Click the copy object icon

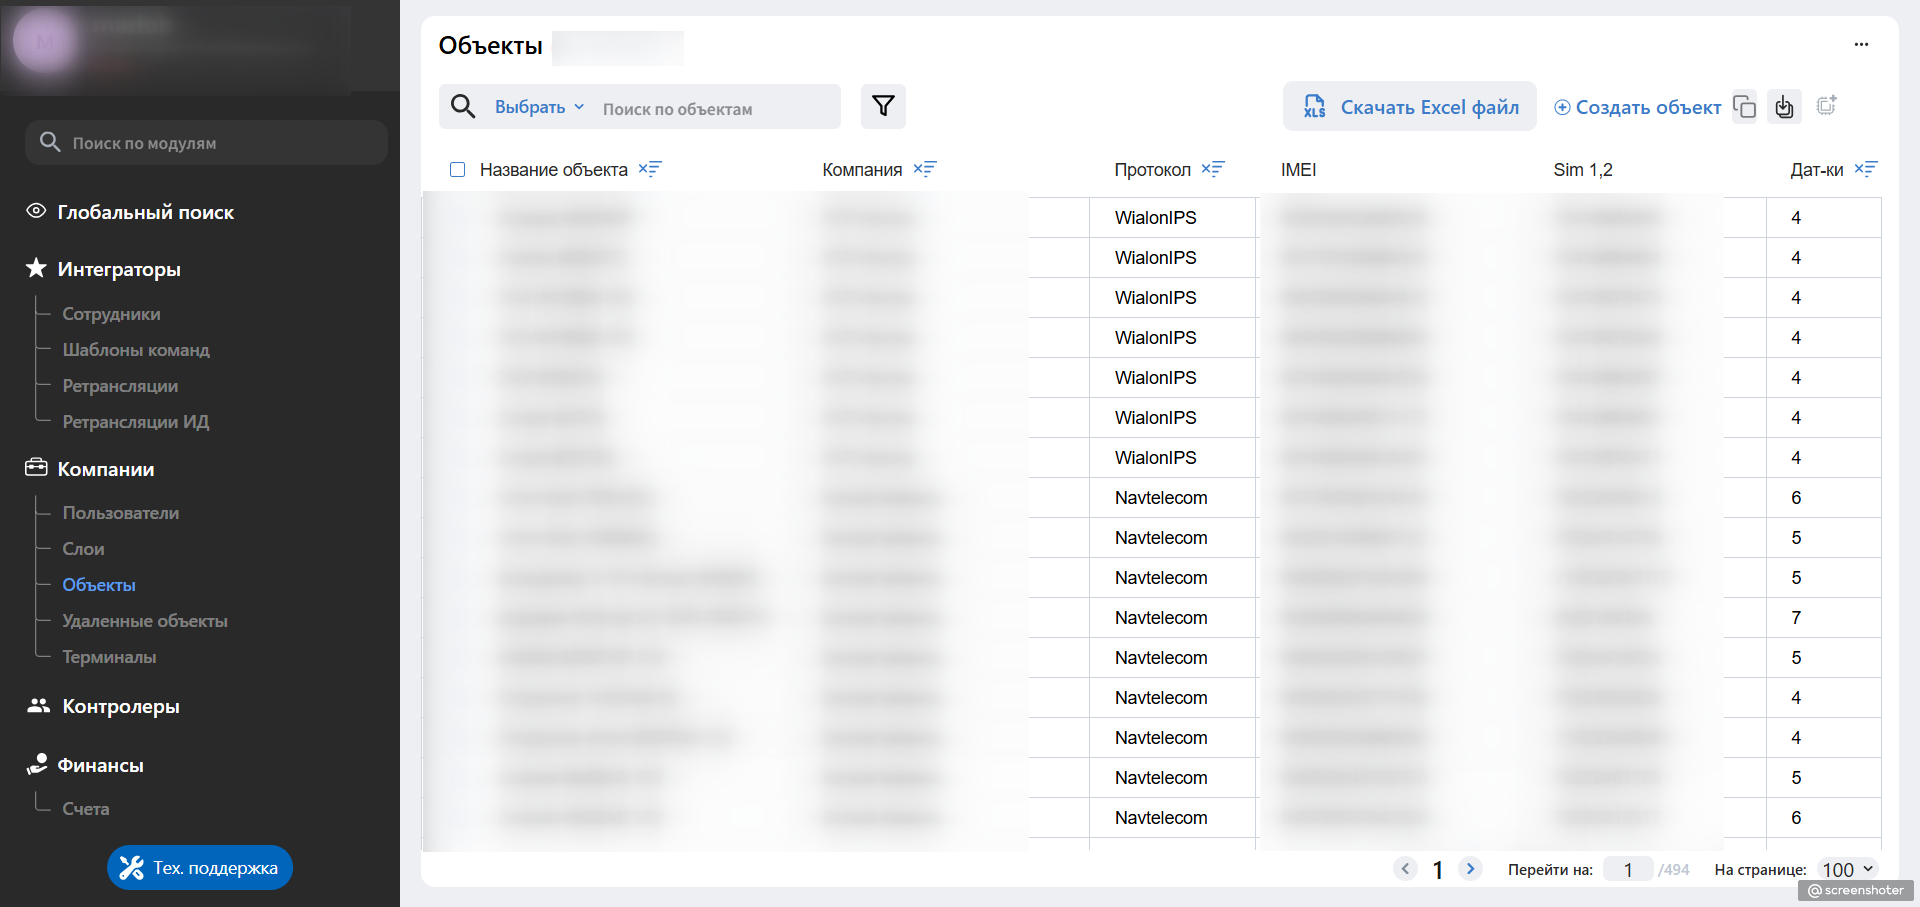pyautogui.click(x=1745, y=106)
